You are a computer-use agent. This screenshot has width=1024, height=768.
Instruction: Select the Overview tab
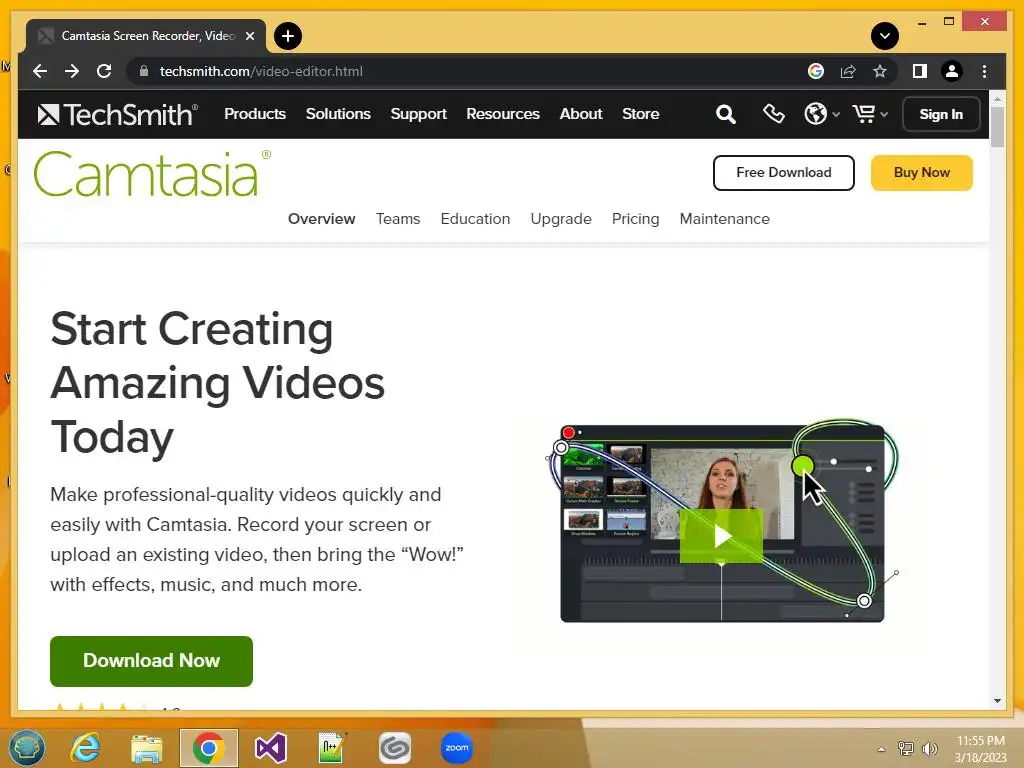[321, 219]
